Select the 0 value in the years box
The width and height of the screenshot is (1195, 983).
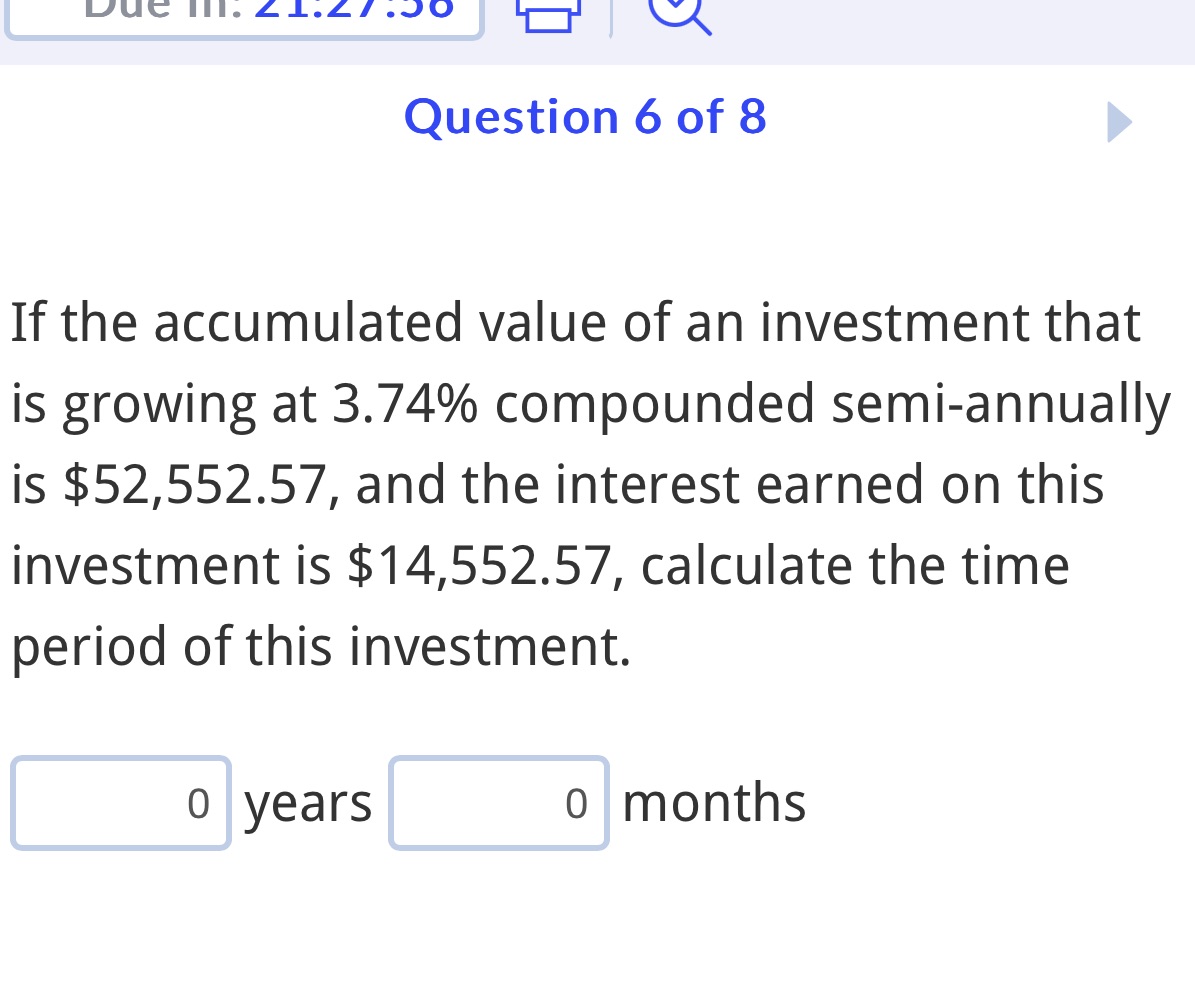(x=198, y=803)
